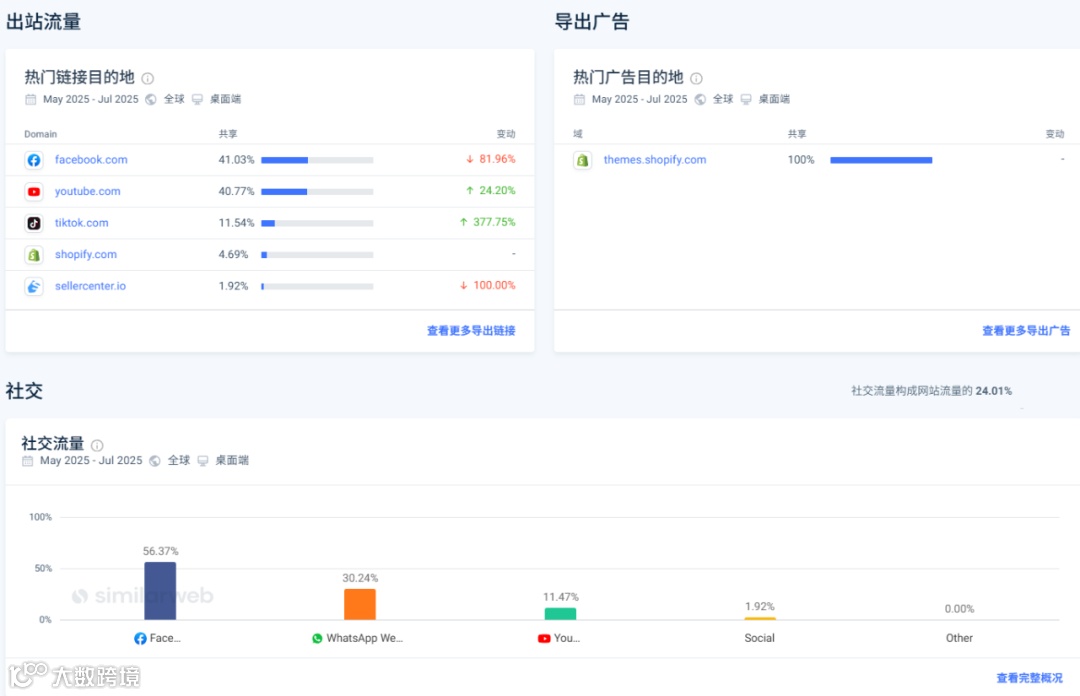Click YouTube icon under the chart axis

pyautogui.click(x=544, y=638)
